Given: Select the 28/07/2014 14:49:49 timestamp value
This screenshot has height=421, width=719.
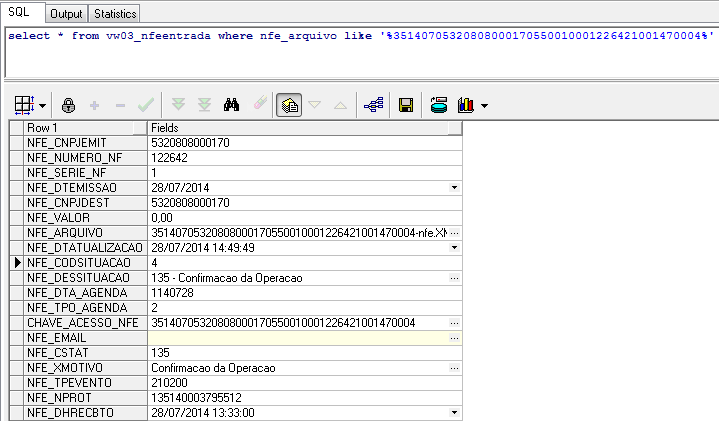Looking at the screenshot, I should coord(203,248).
